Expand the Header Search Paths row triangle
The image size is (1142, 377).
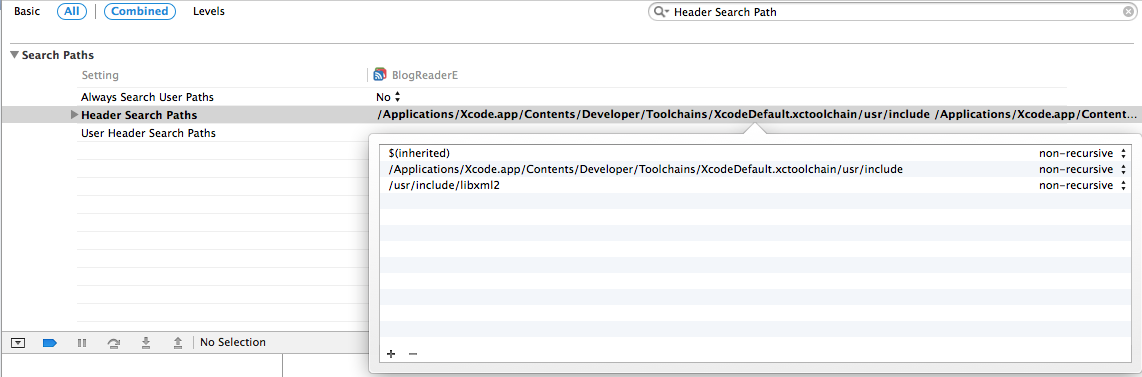coord(74,115)
